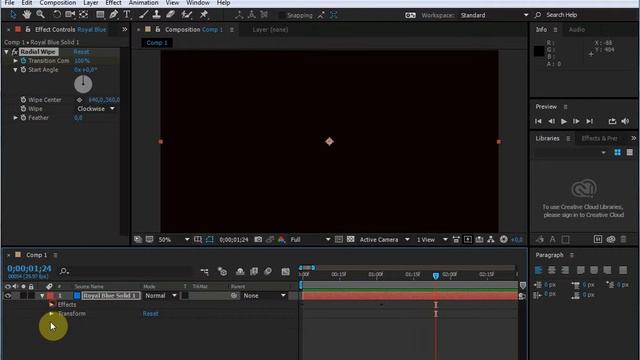Click the next frame button in Preview
640x360 pixels.
pyautogui.click(x=576, y=121)
